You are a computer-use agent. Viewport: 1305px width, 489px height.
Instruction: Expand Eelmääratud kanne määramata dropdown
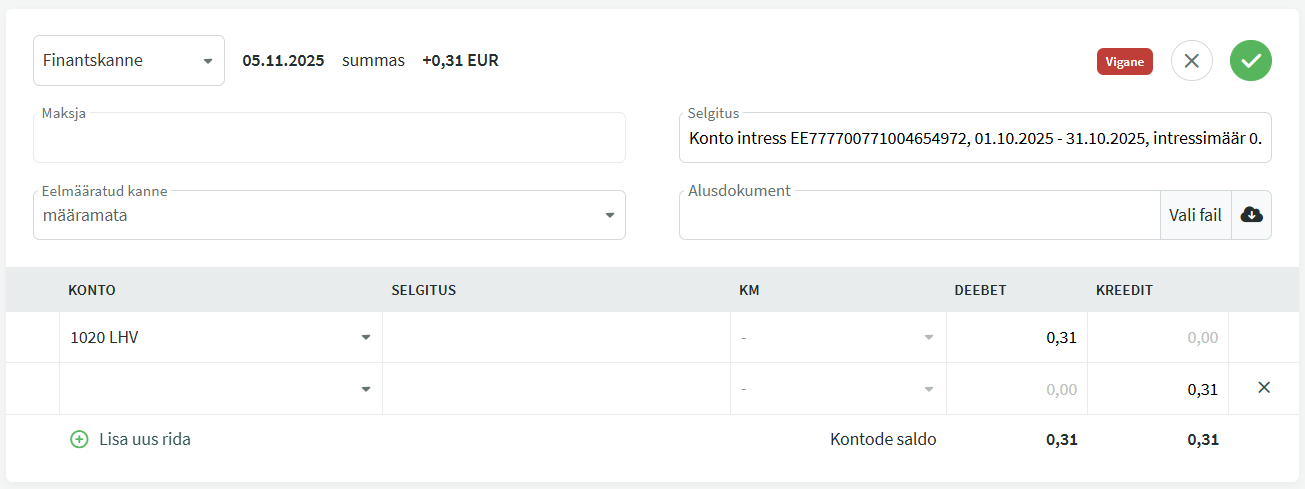(329, 215)
